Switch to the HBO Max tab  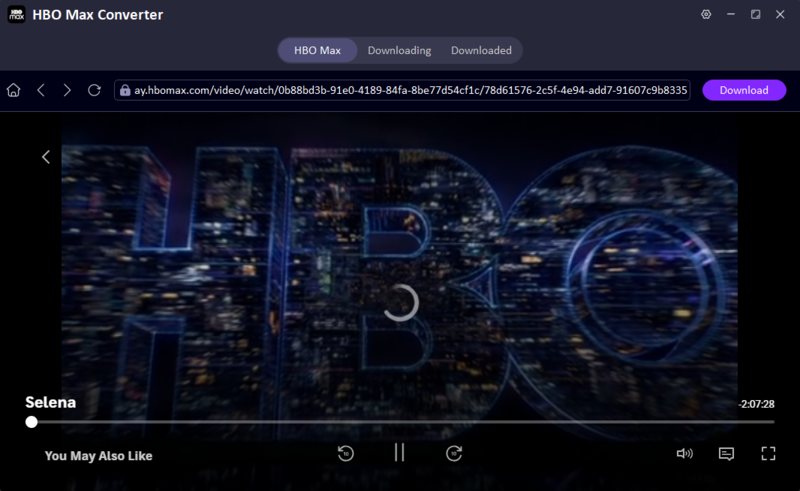pos(317,51)
